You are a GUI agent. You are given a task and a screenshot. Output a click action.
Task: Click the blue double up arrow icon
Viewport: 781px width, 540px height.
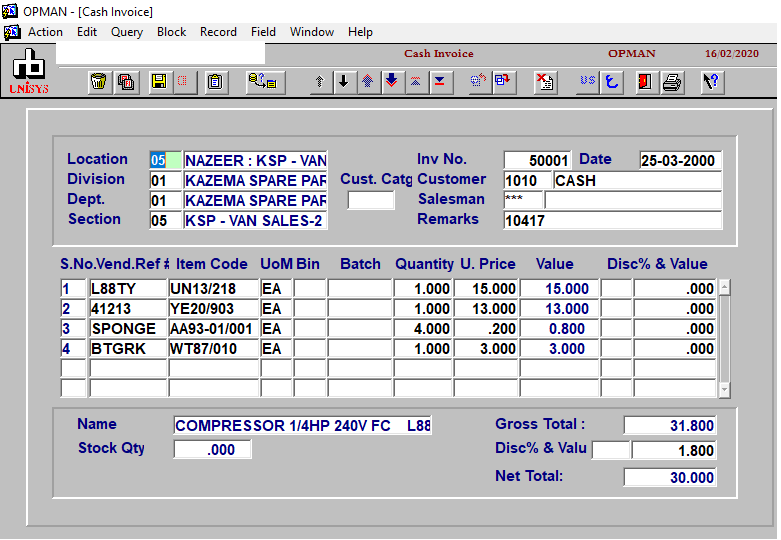point(368,82)
